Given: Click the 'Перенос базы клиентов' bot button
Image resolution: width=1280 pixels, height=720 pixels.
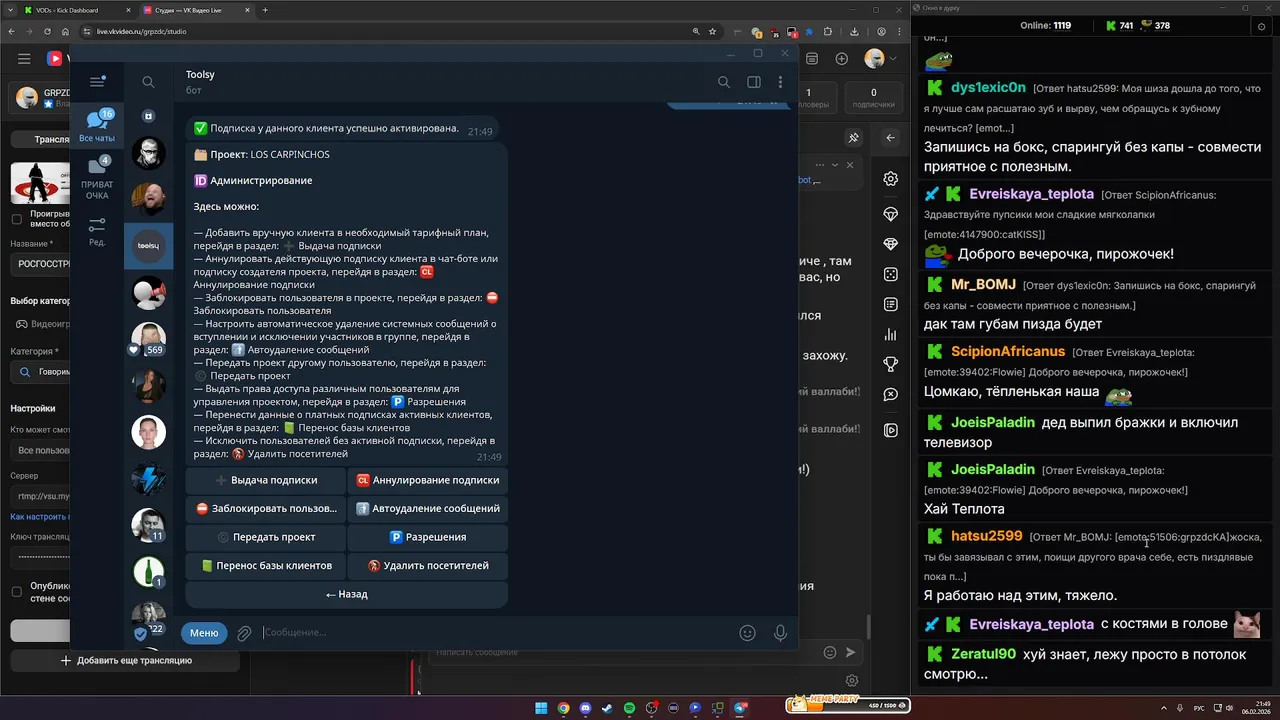Looking at the screenshot, I should click(265, 565).
